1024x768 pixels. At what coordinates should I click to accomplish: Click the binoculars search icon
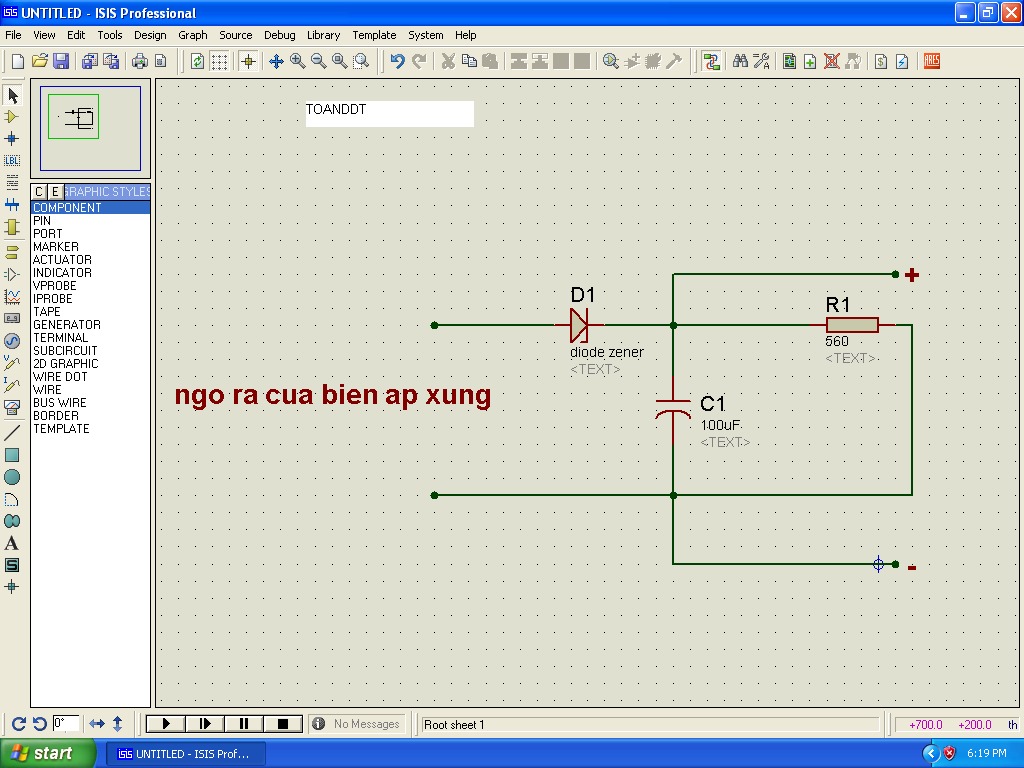click(x=740, y=62)
